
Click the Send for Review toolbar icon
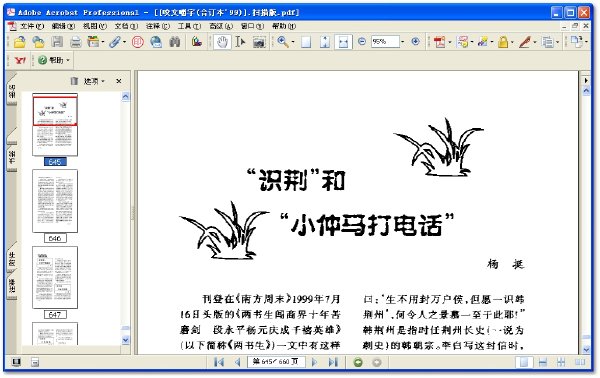(483, 42)
